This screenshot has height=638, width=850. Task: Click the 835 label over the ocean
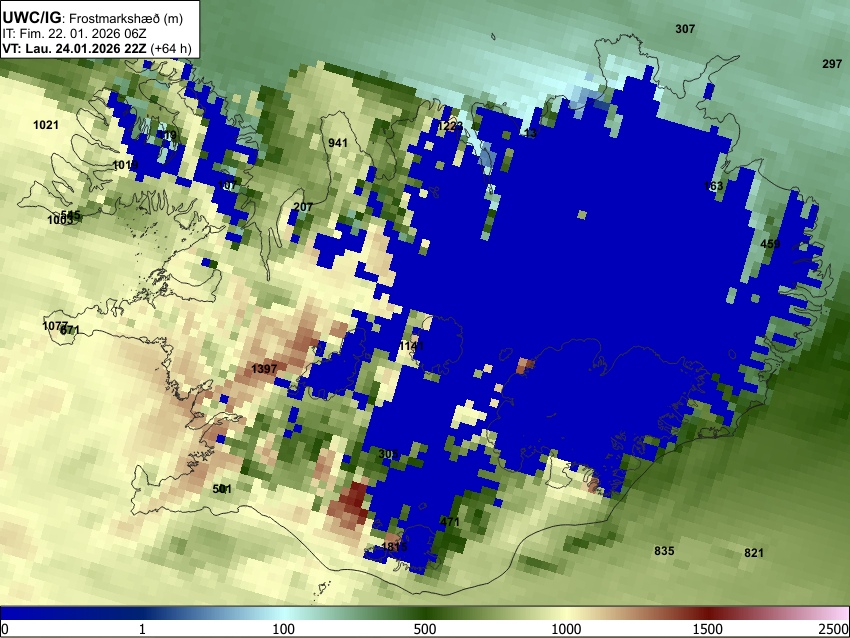click(664, 551)
